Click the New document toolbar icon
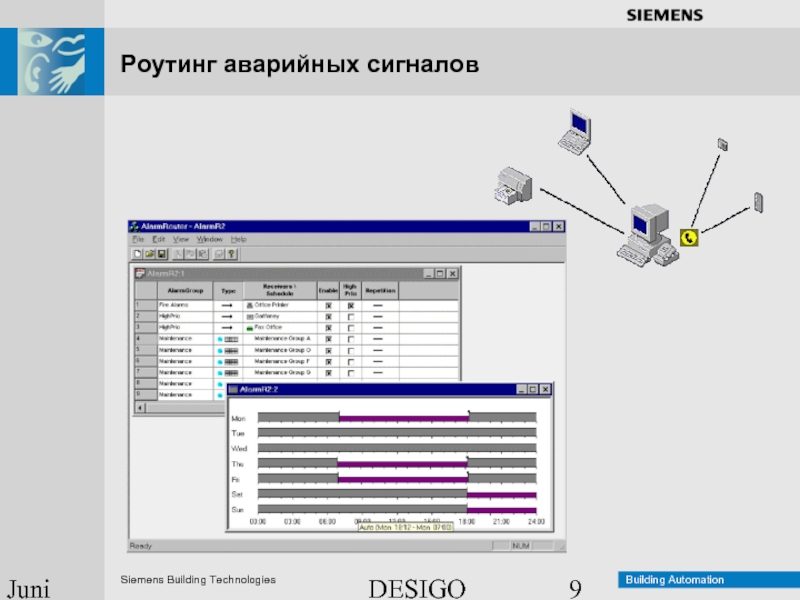 pyautogui.click(x=137, y=254)
